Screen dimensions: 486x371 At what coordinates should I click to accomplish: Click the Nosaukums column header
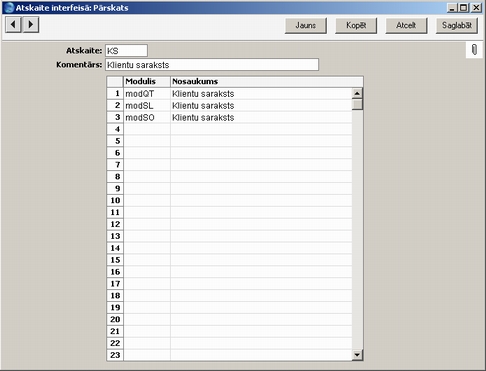267,82
